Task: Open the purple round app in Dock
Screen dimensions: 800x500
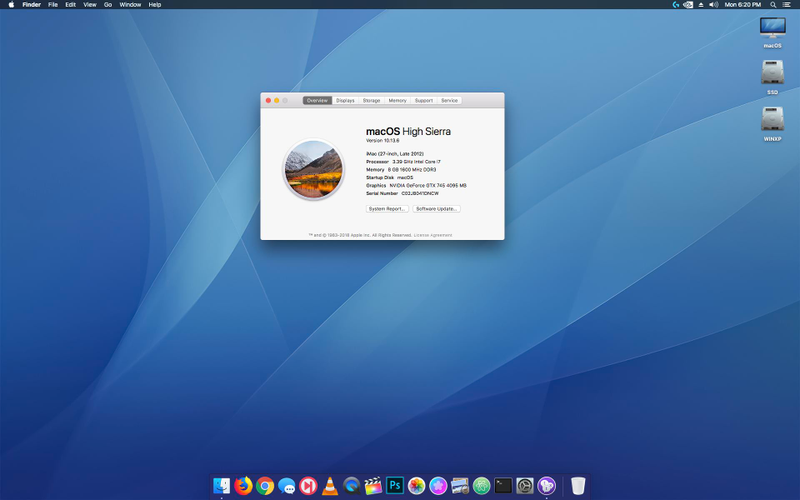Action: [x=546, y=486]
